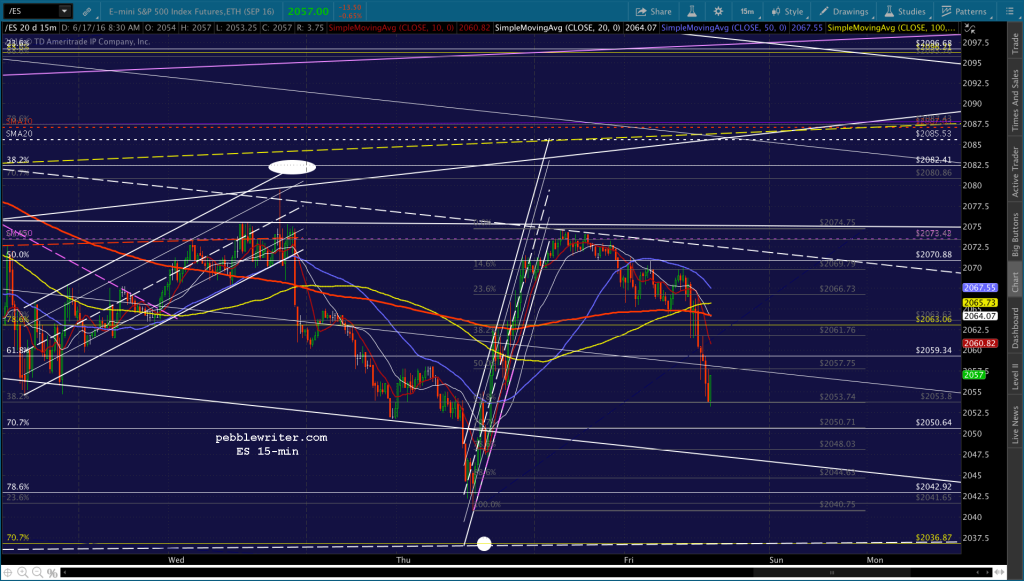The height and width of the screenshot is (581, 1024).
Task: Click SimpleMovingAvg (CLOSE, 100 study label
Action: (891, 28)
